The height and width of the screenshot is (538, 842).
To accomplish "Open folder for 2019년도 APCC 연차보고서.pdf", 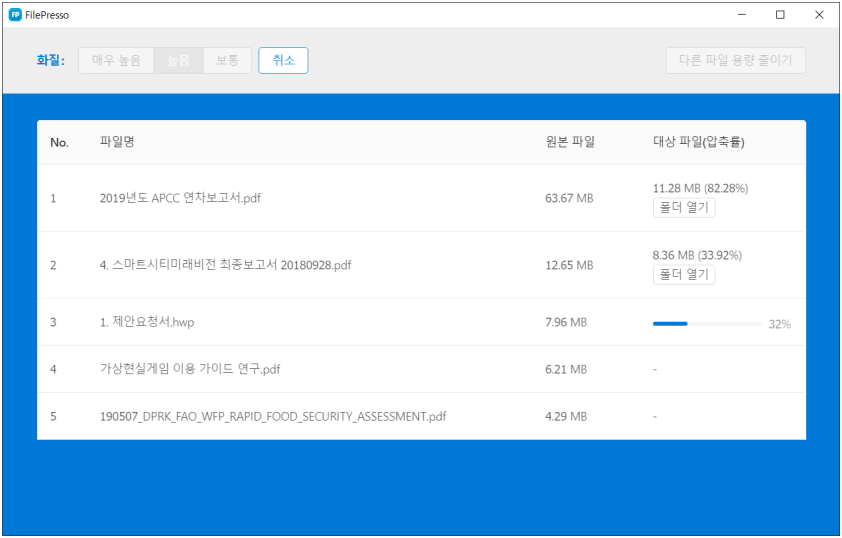I will 683,208.
